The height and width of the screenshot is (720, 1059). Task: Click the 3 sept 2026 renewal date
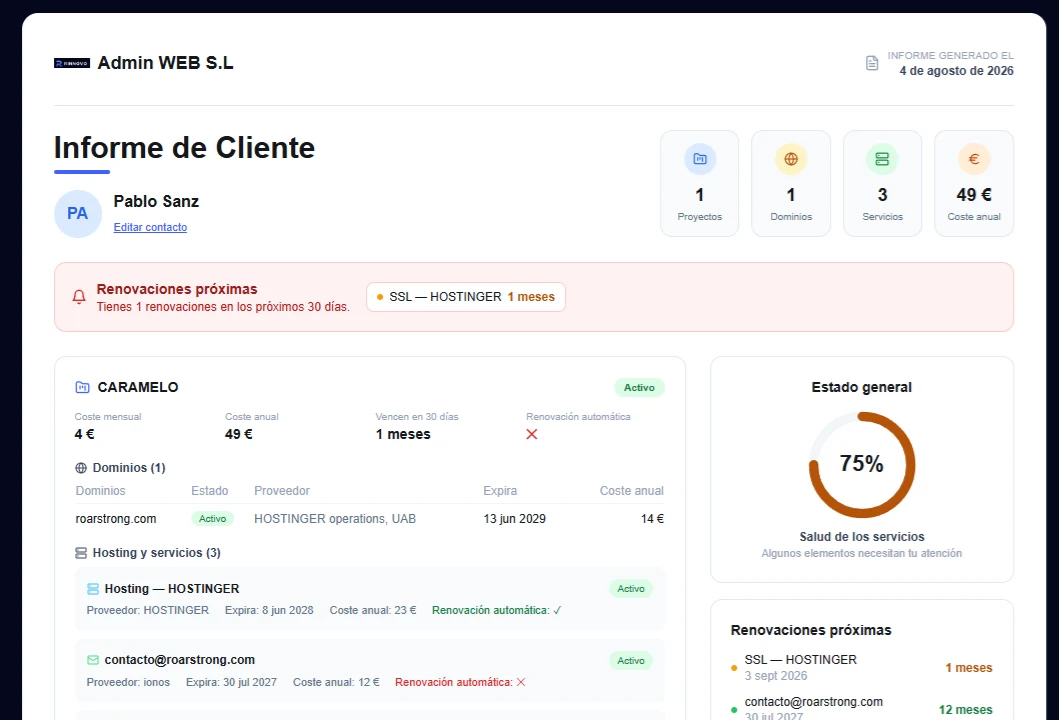(776, 676)
